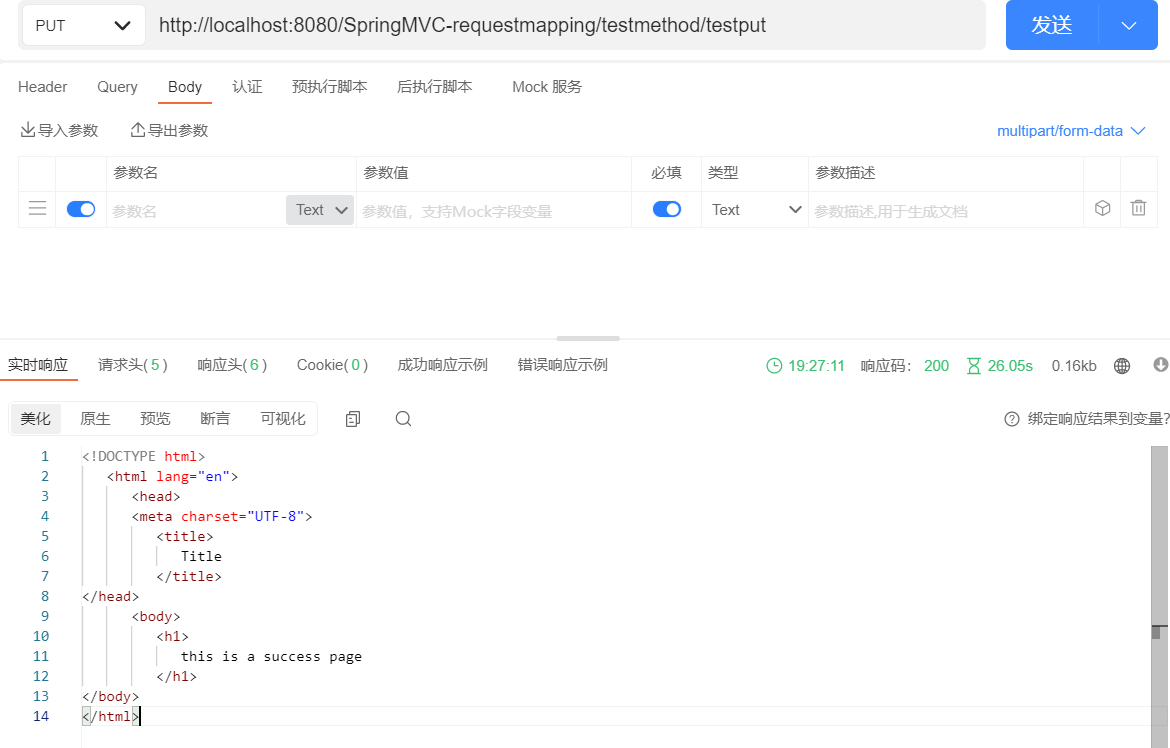This screenshot has height=748, width=1170.
Task: Select the 原生 view mode
Action: (96, 419)
